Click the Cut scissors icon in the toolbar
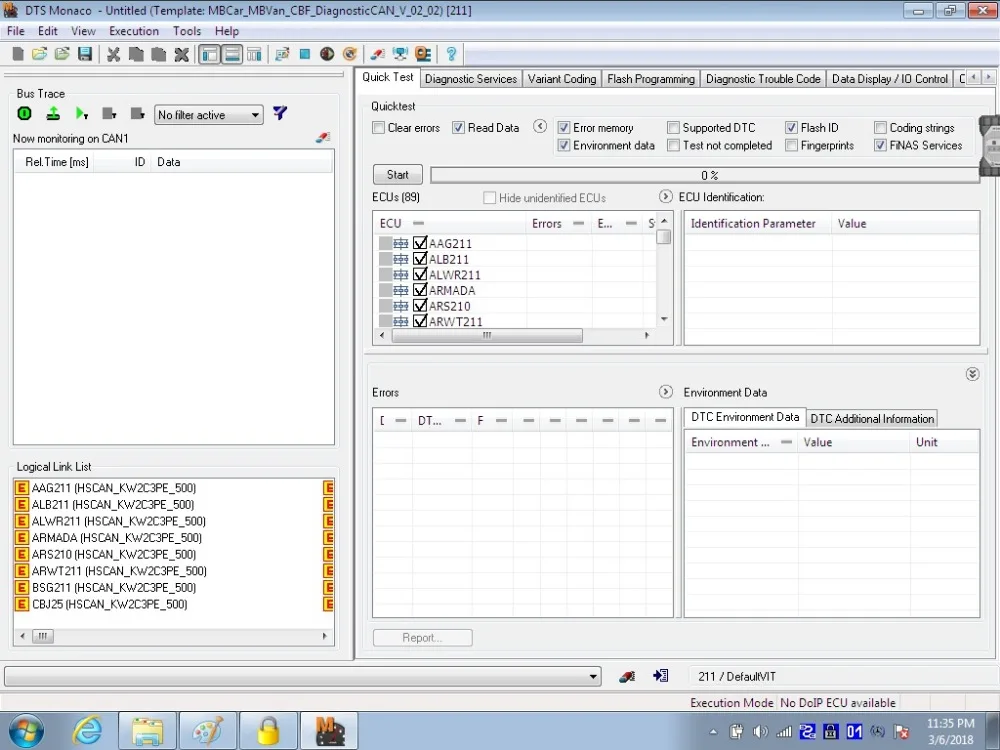This screenshot has height=750, width=1000. [x=113, y=54]
